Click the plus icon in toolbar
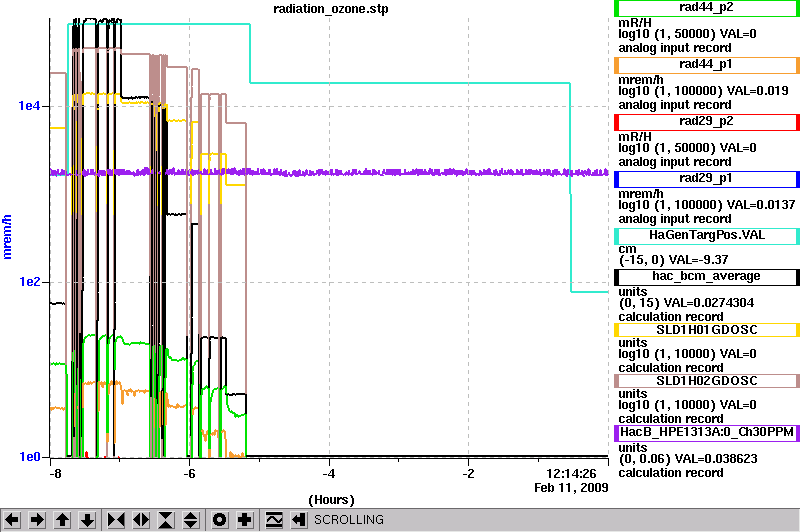Image resolution: width=800 pixels, height=532 pixels. tap(245, 520)
